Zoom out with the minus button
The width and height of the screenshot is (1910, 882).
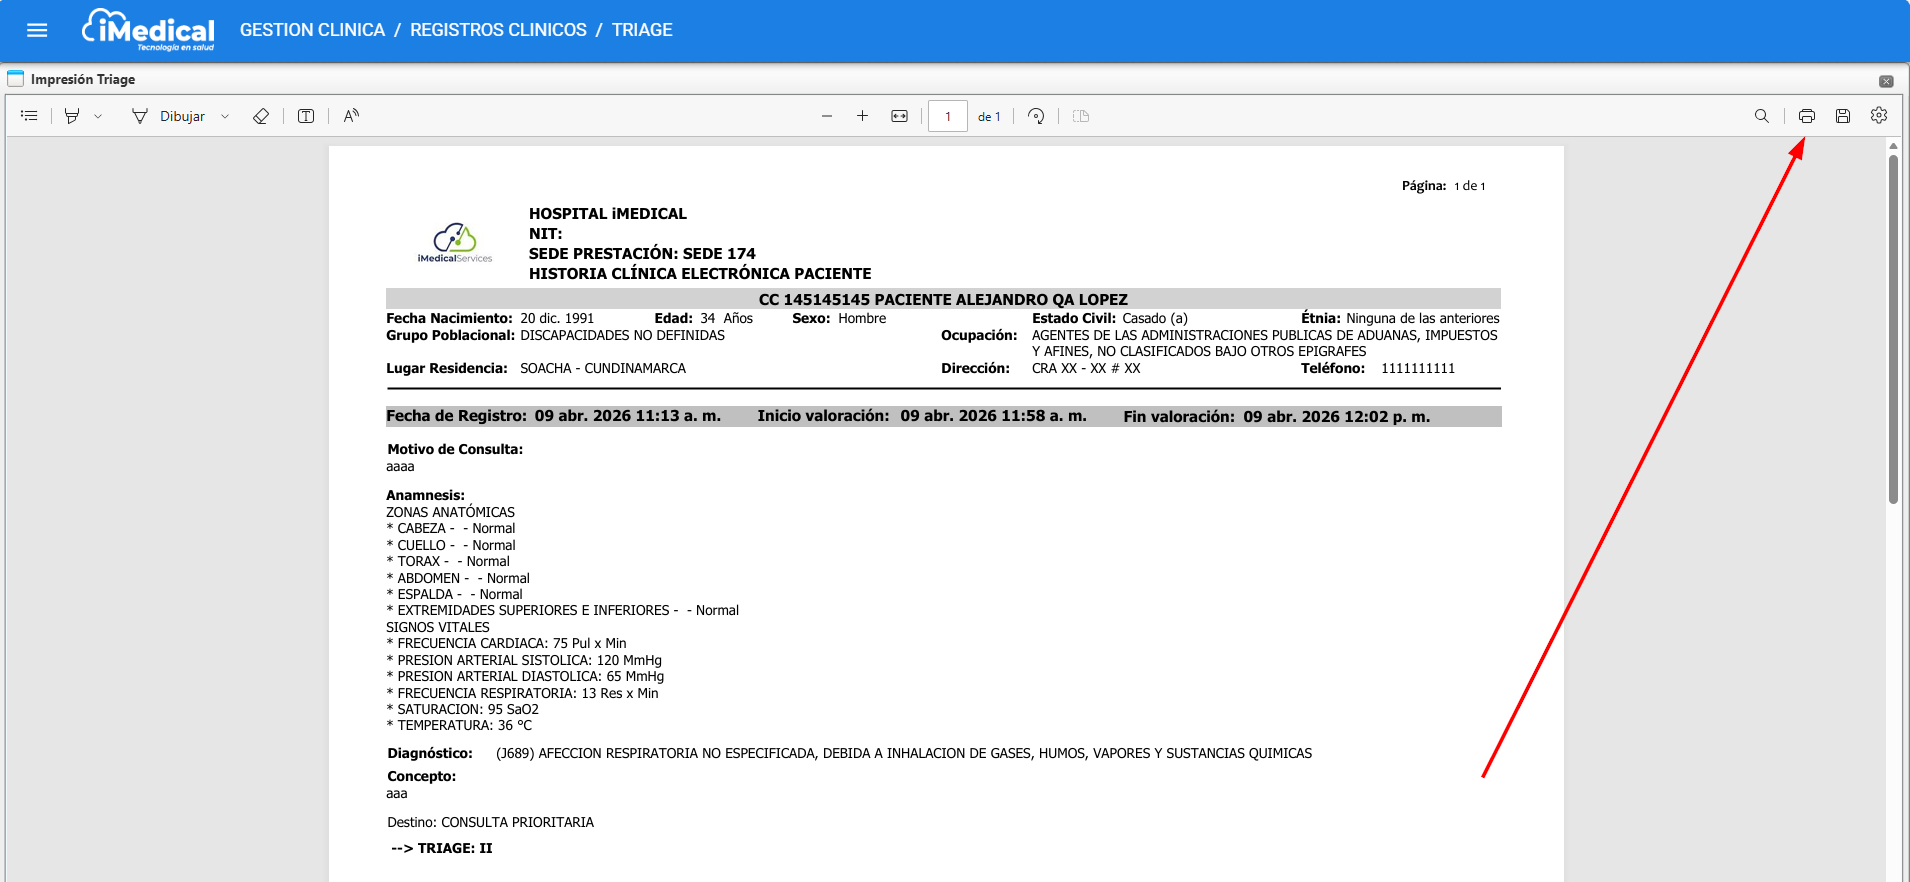point(827,116)
